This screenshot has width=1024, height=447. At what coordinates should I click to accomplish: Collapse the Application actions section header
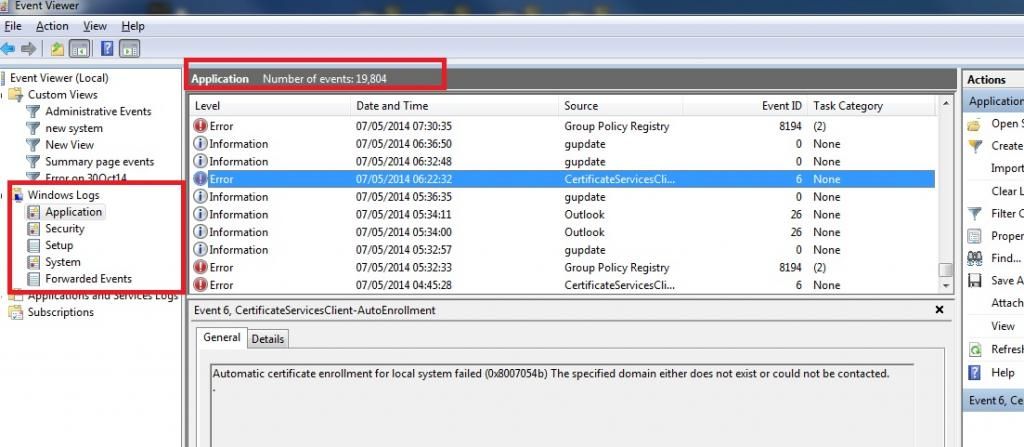coord(993,101)
